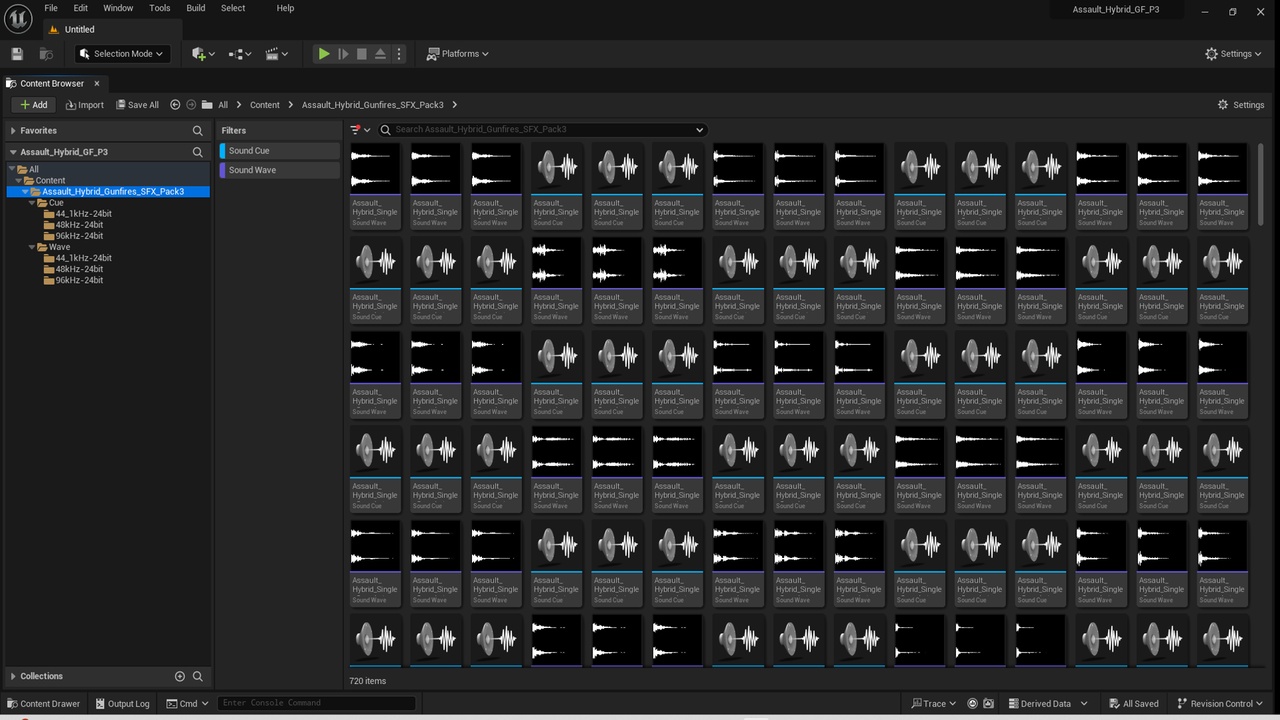
Task: Open the filter options dropdown icon
Action: 360,130
